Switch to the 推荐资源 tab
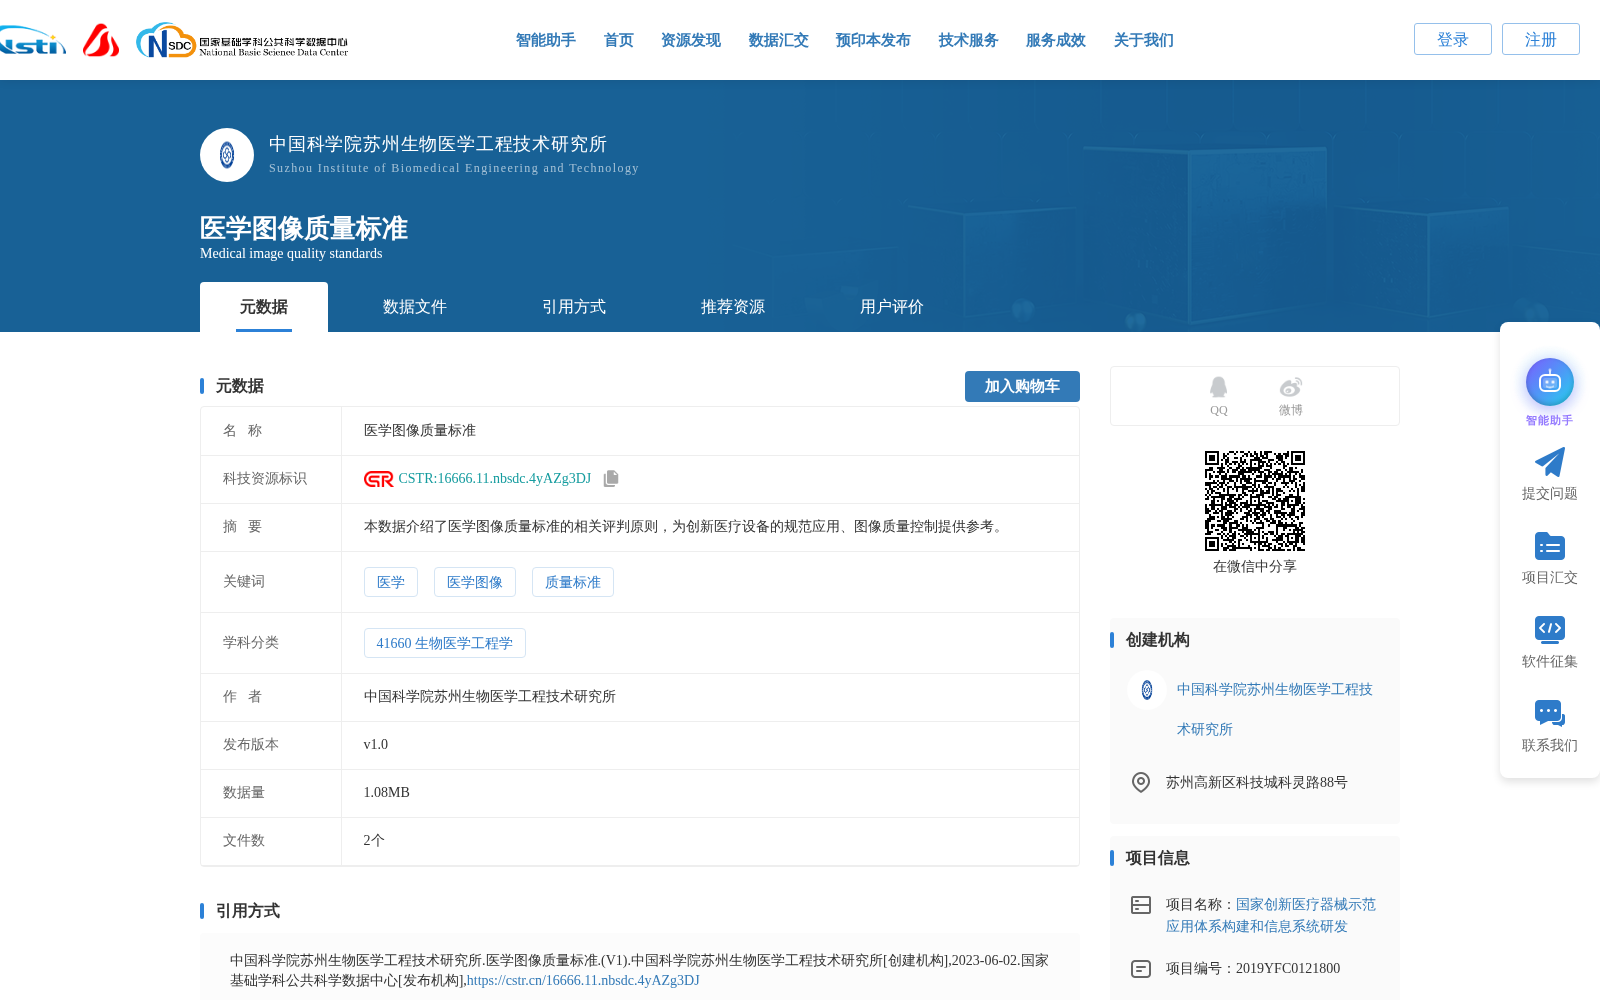Viewport: 1600px width, 1000px height. pyautogui.click(x=733, y=307)
